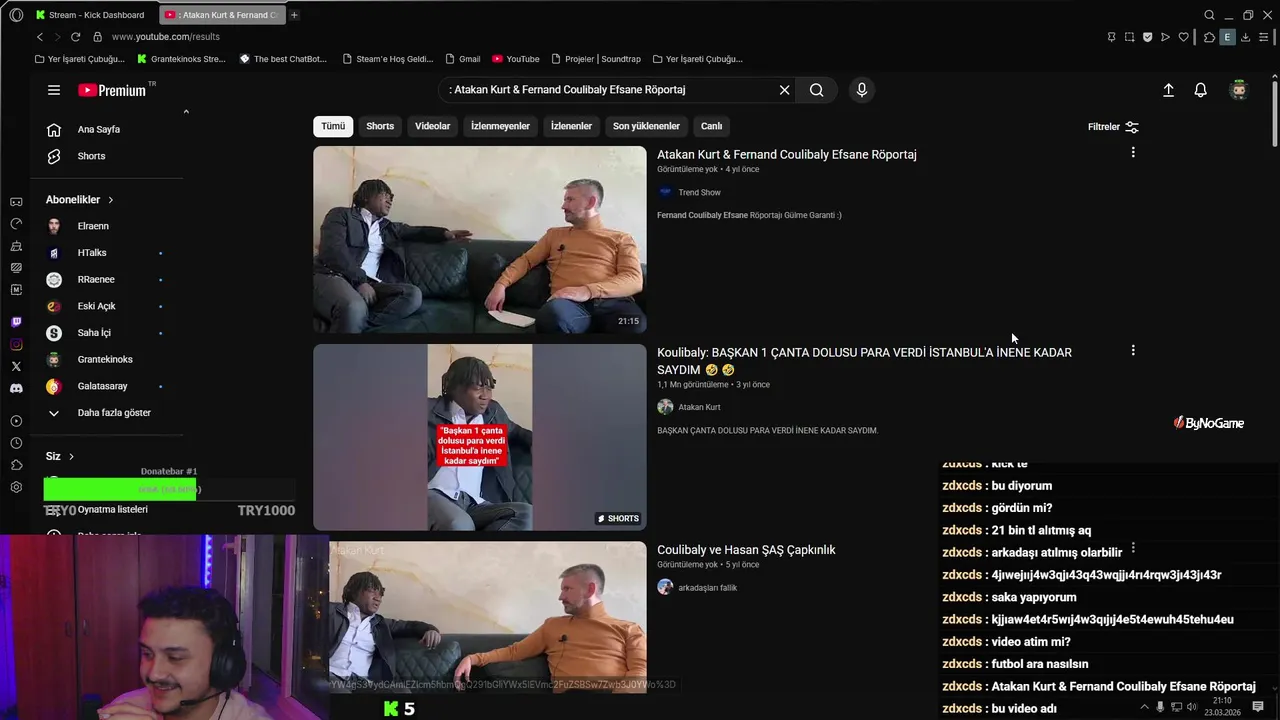The width and height of the screenshot is (1280, 720).
Task: Select the Son yüklenenler filter chip
Action: 646,126
